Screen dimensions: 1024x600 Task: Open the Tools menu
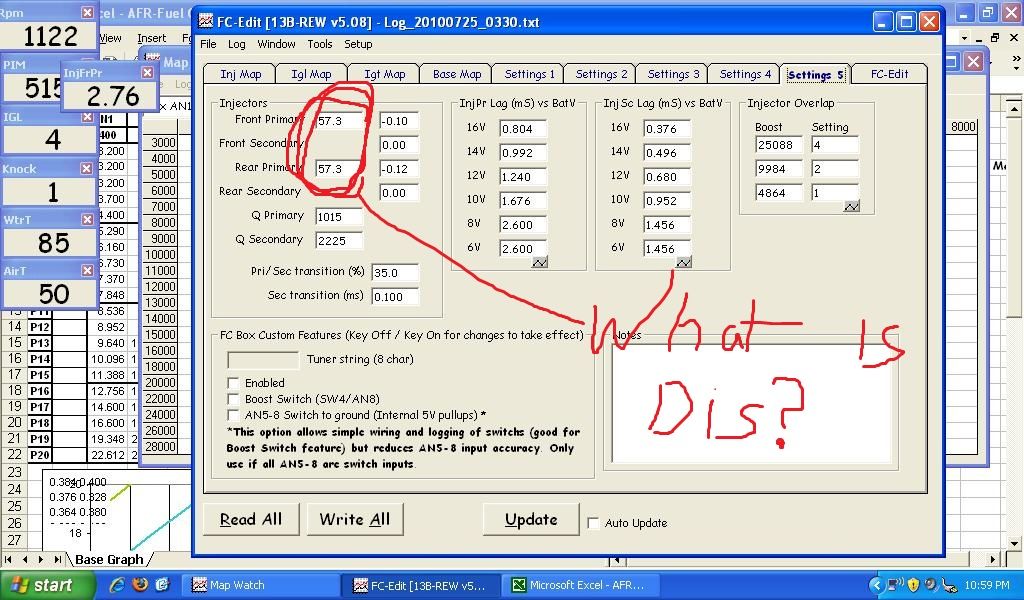tap(320, 44)
